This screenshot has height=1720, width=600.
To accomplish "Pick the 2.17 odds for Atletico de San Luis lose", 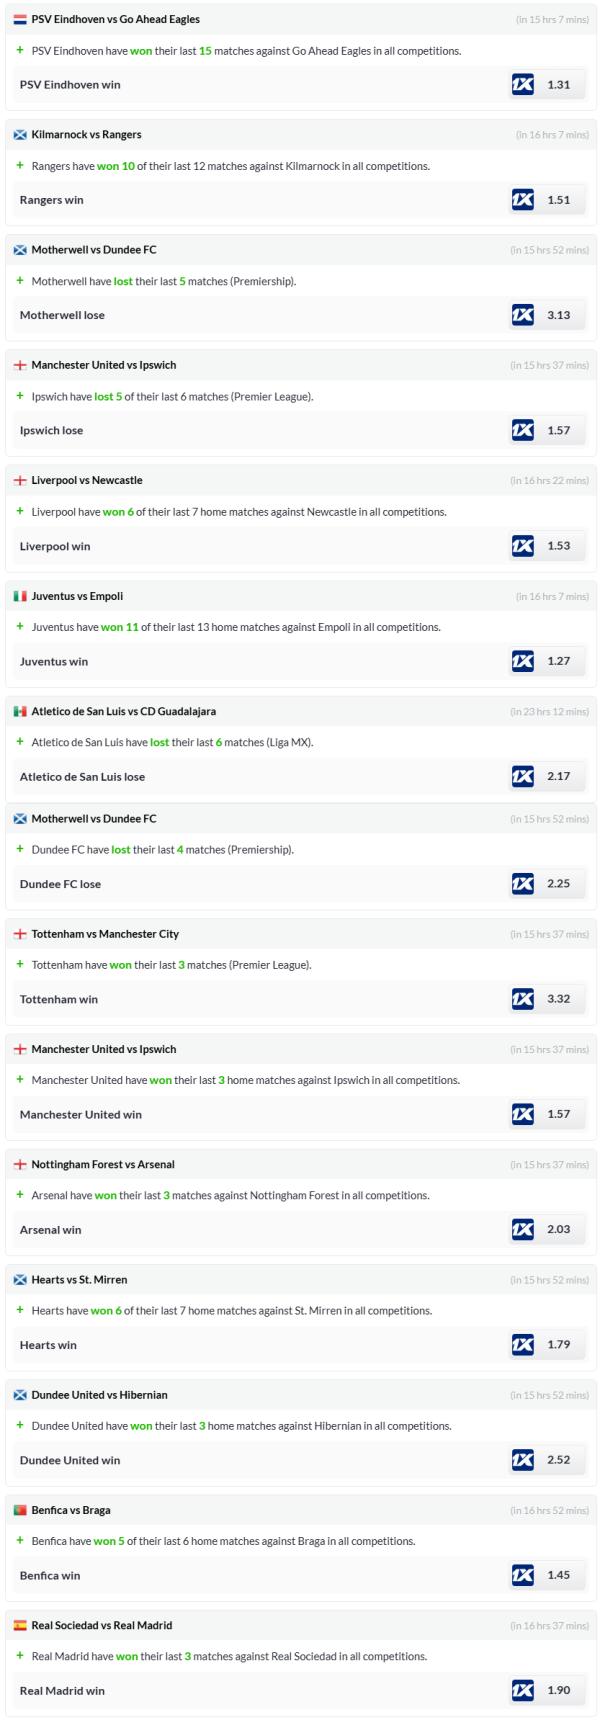I will [x=559, y=776].
